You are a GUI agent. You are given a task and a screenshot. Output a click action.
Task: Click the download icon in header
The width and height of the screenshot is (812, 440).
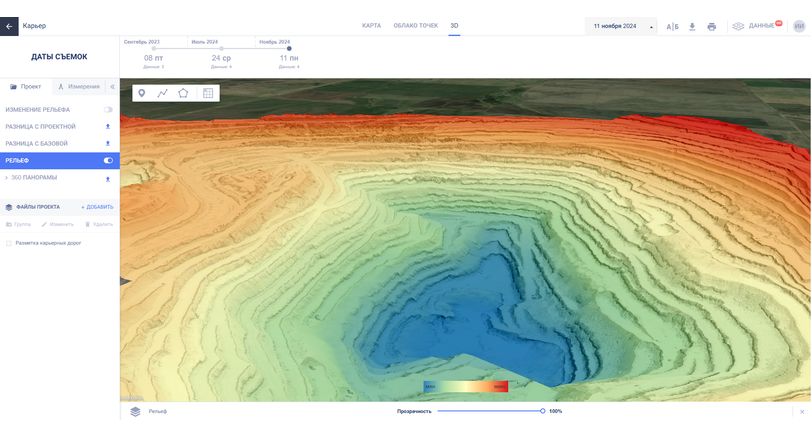click(692, 26)
